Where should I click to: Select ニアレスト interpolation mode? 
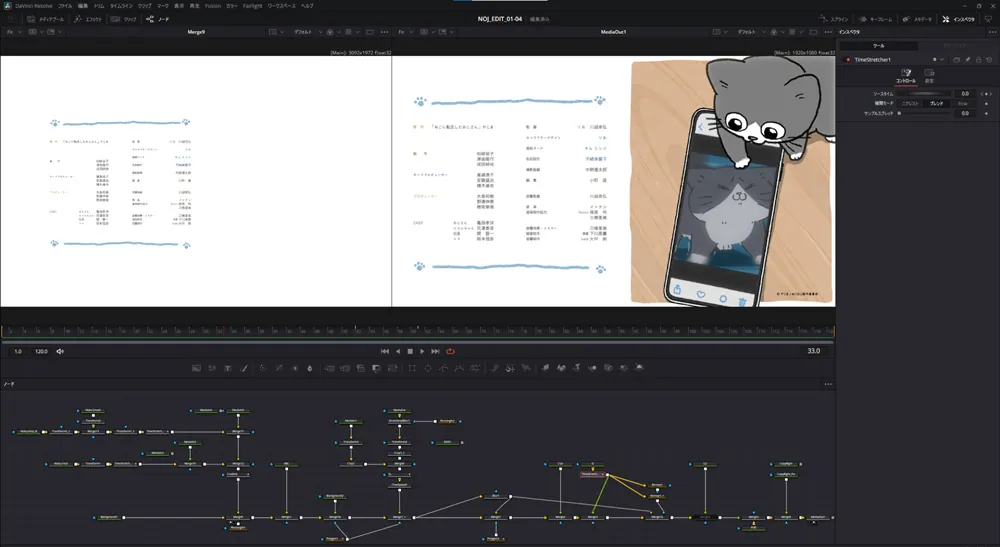tap(911, 103)
